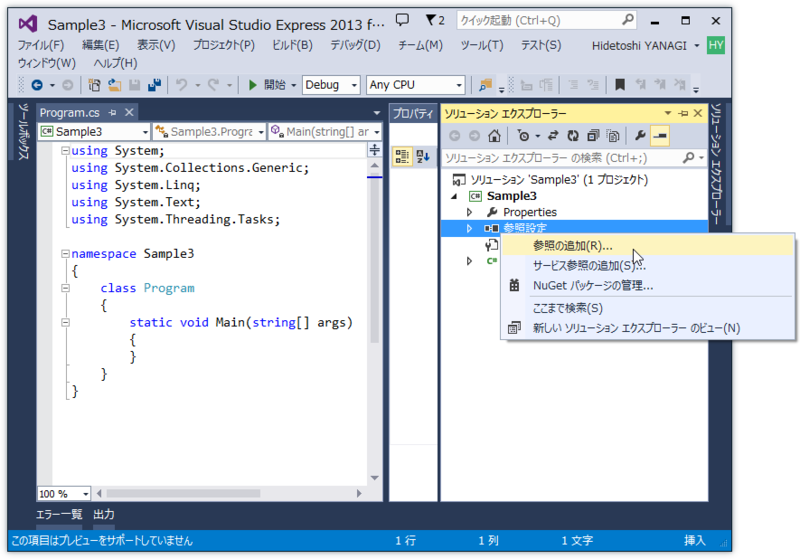Image resolution: width=800 pixels, height=559 pixels.
Task: Open the ビルド(B) menu
Action: [292, 45]
